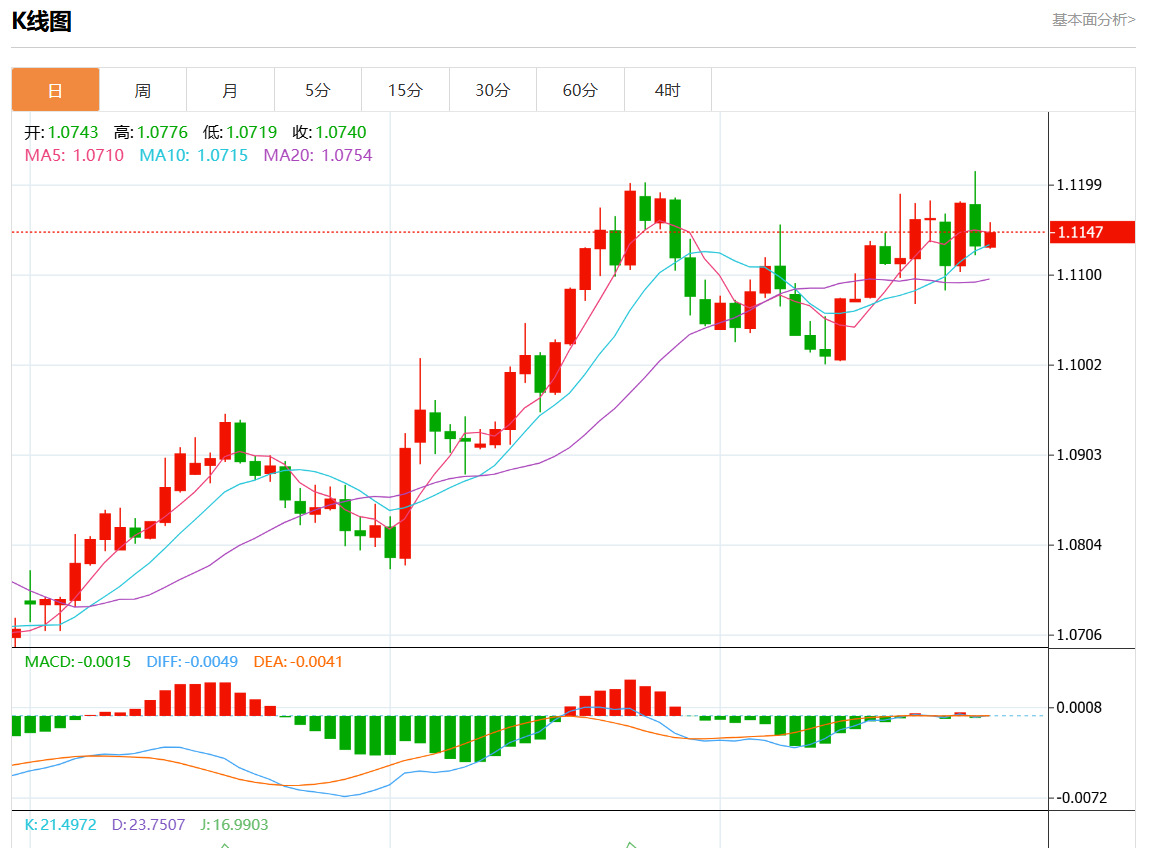Click the J: 16.9903 KDJ label

click(235, 824)
